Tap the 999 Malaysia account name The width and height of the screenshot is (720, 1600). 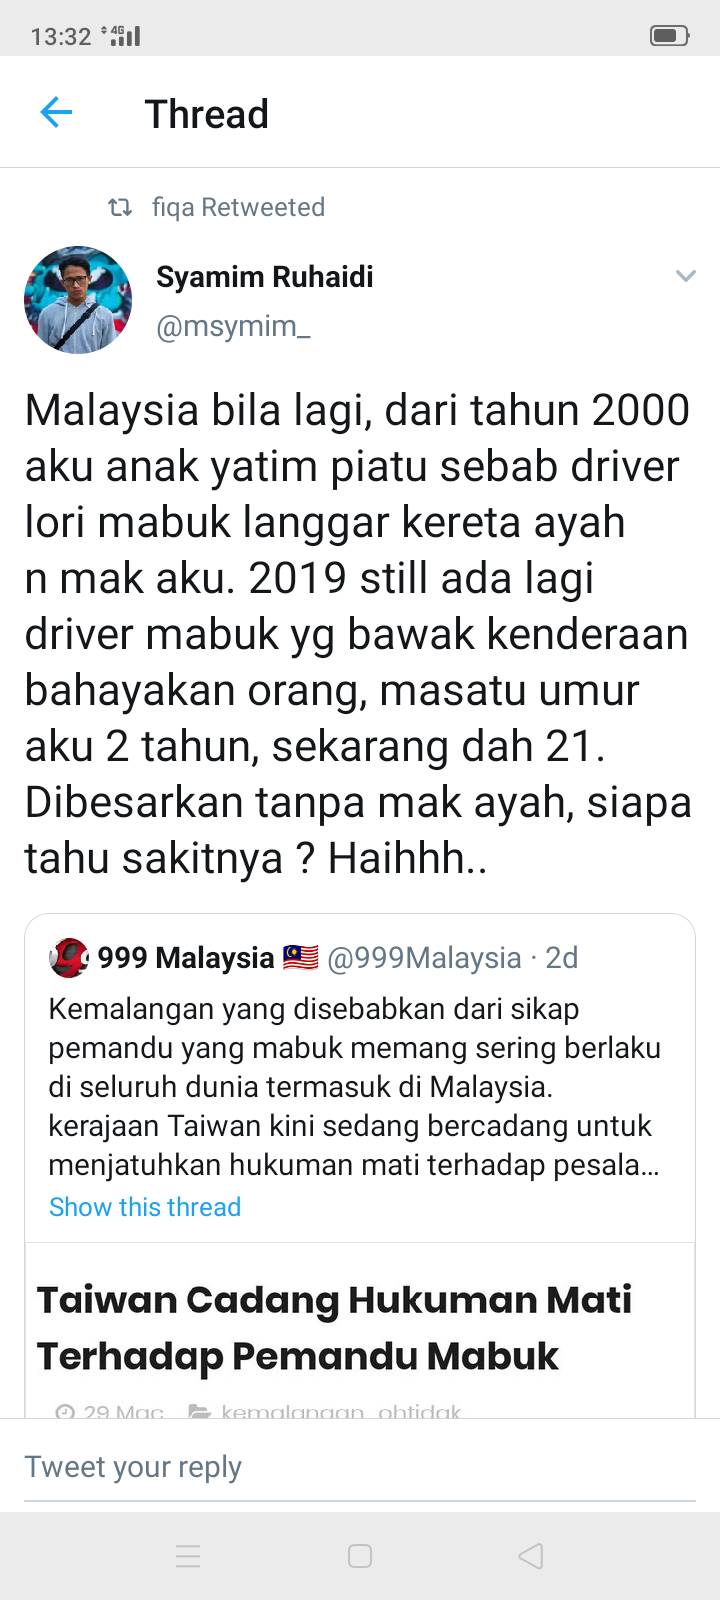tap(186, 958)
